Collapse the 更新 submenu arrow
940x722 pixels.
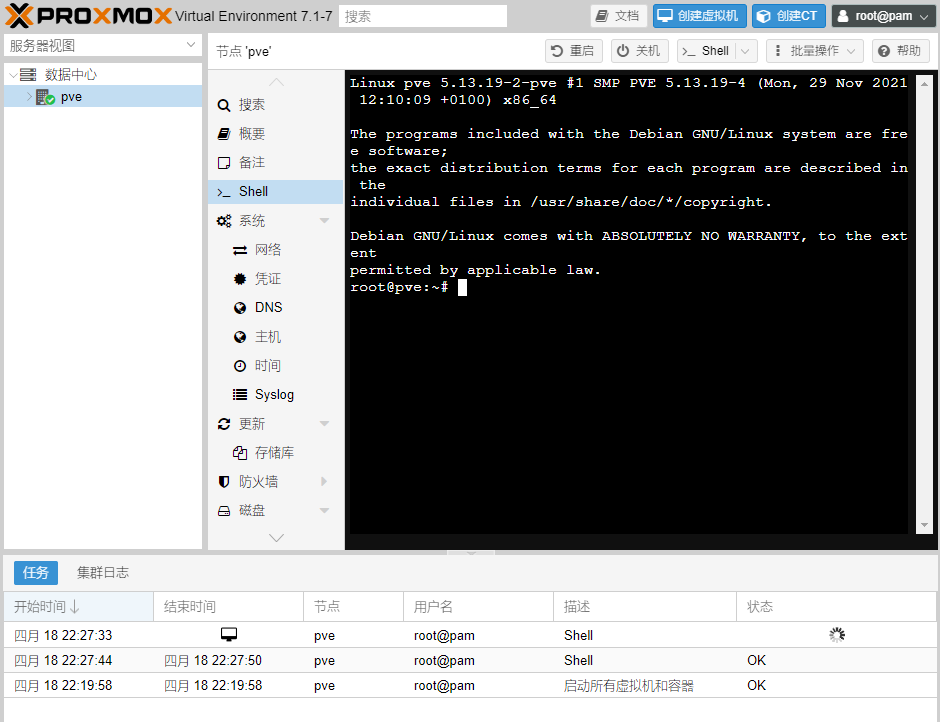324,424
